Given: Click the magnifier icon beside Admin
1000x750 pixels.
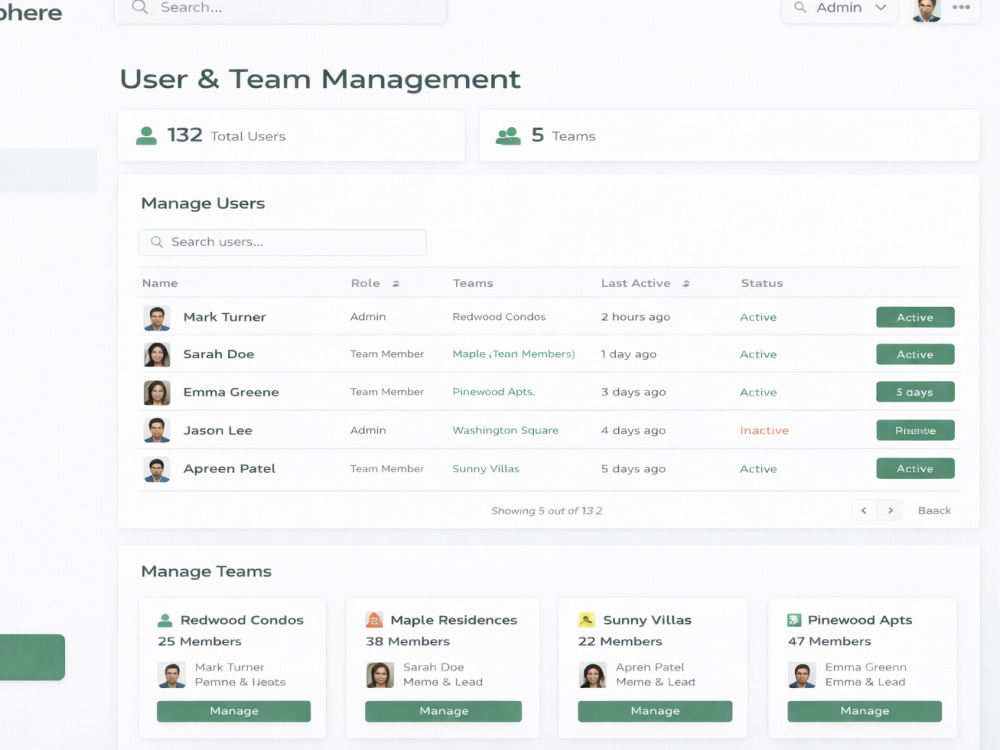Looking at the screenshot, I should coord(800,8).
